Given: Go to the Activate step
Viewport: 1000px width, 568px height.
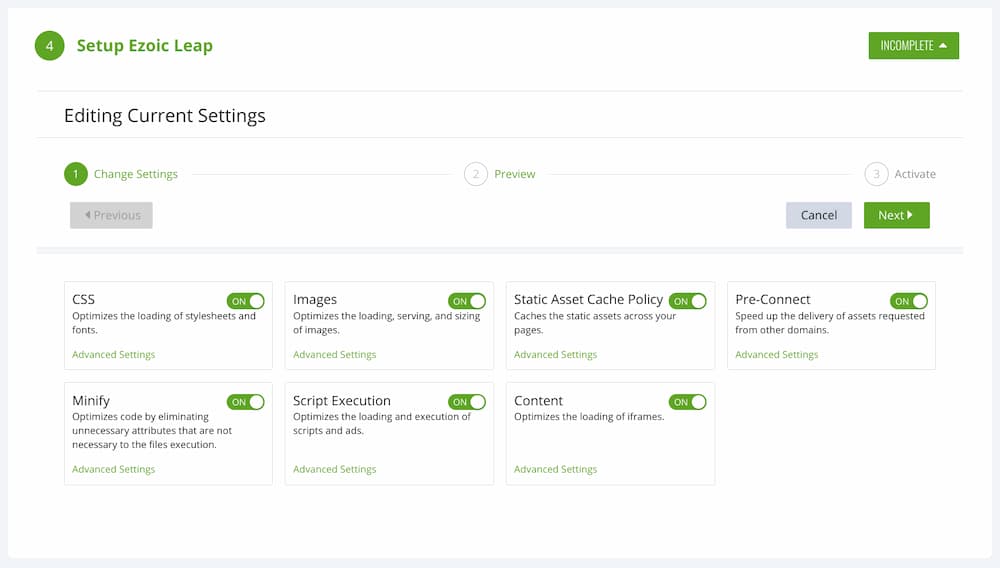Looking at the screenshot, I should pyautogui.click(x=901, y=174).
